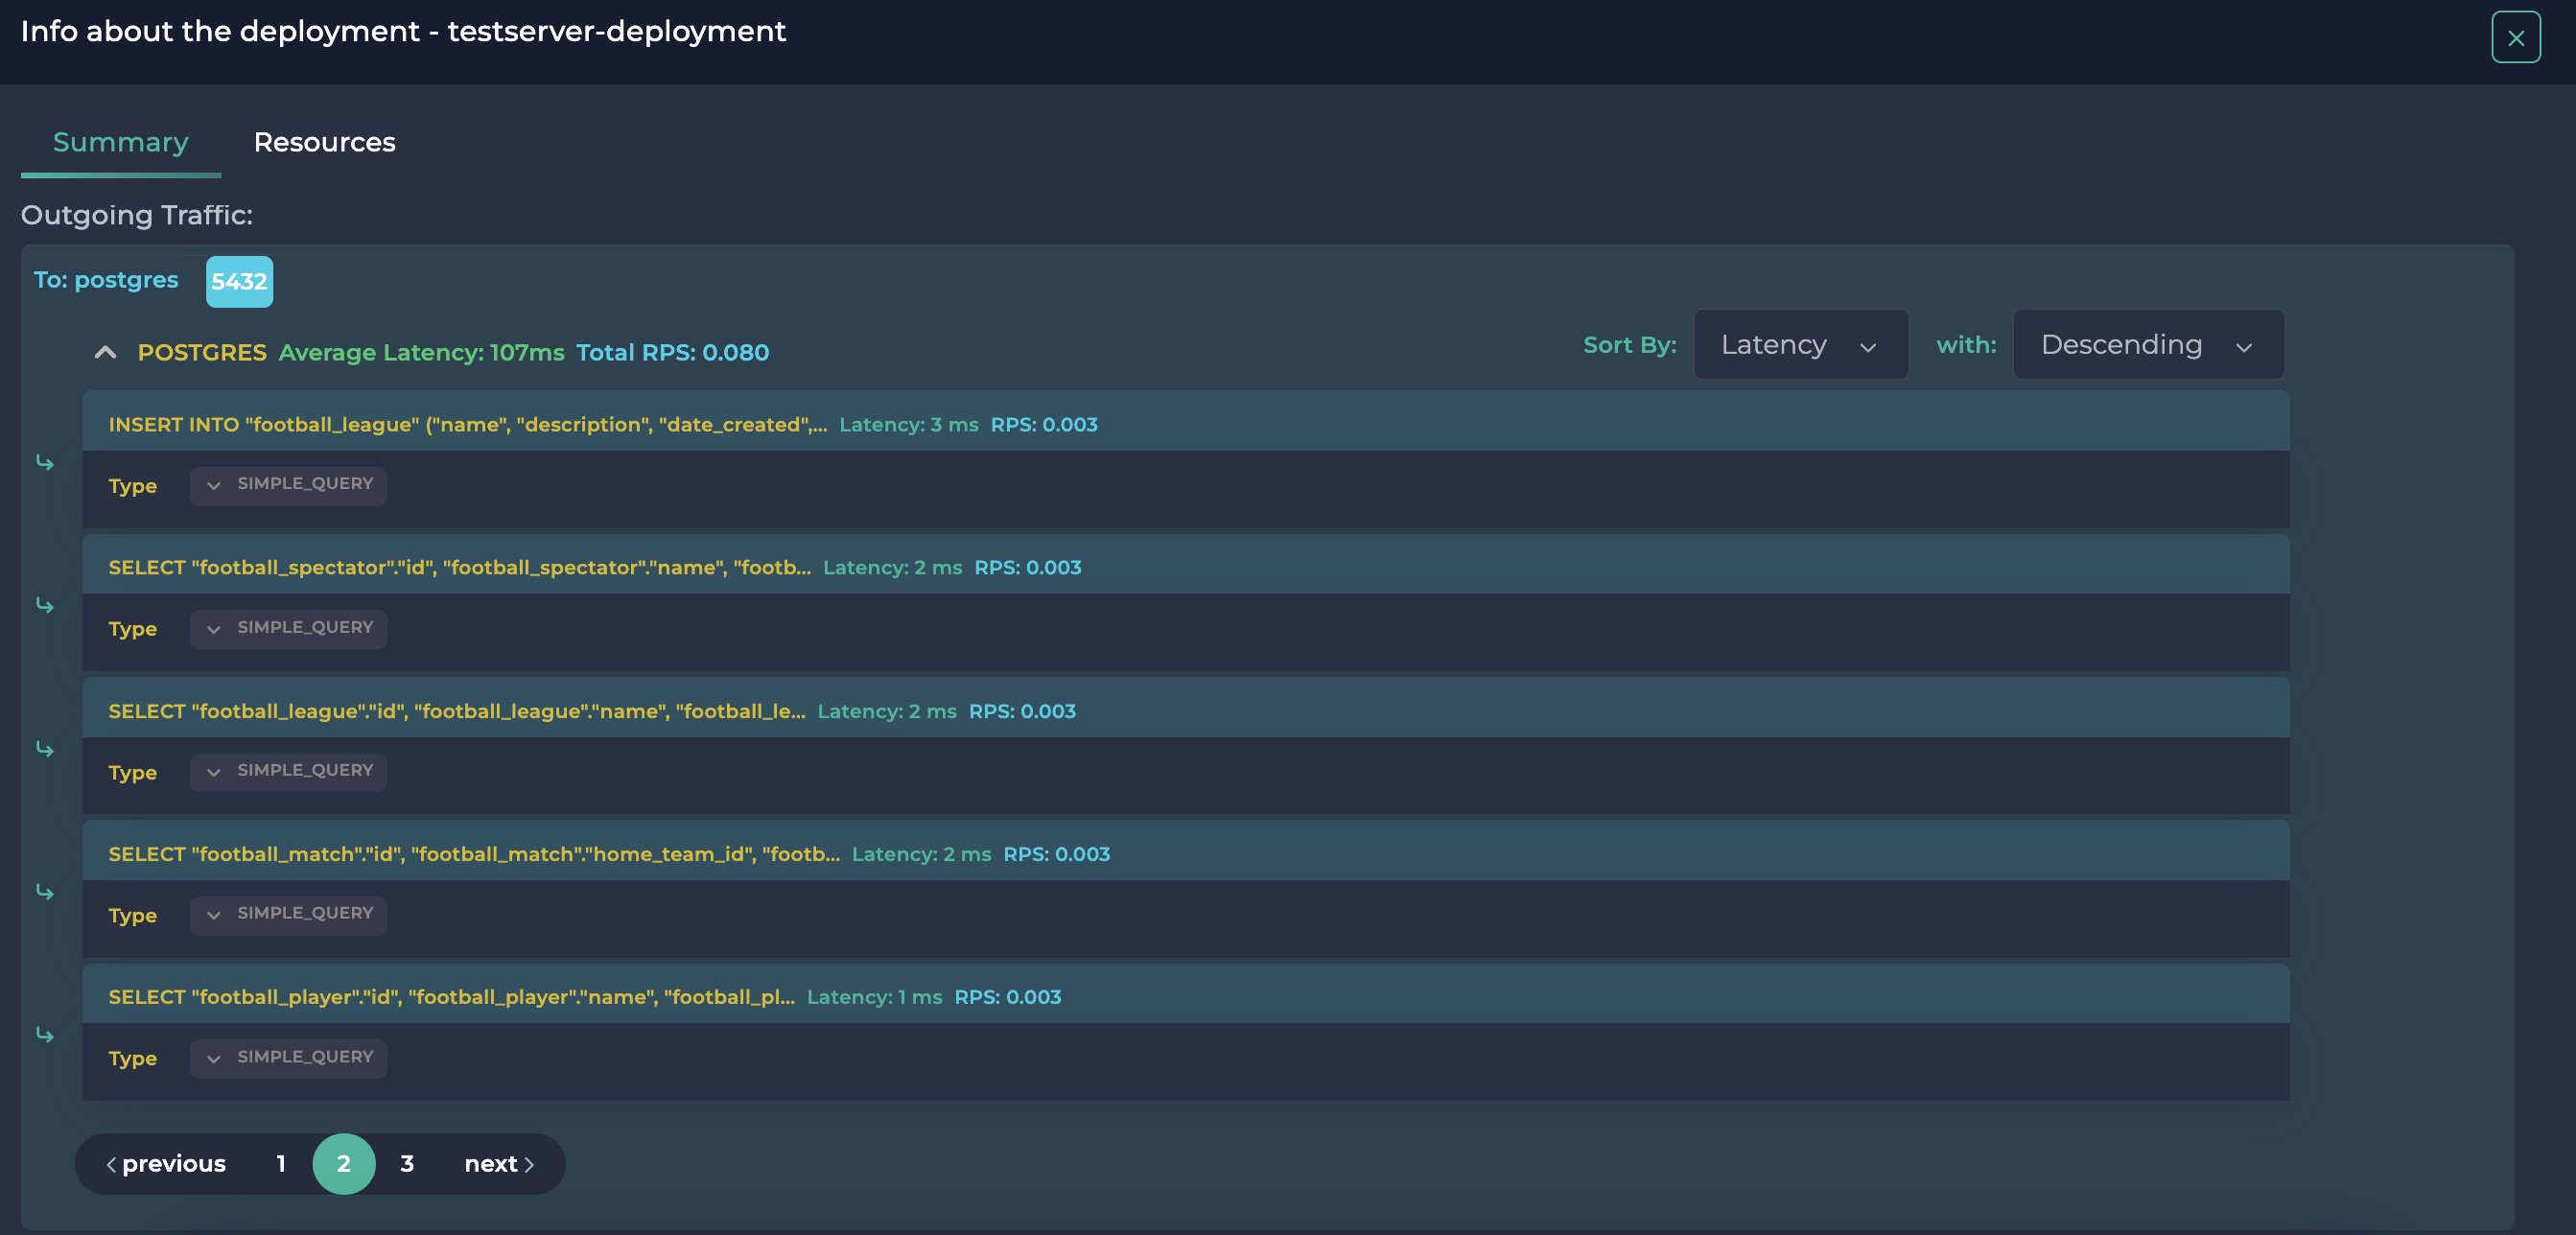Viewport: 2576px width, 1235px height.
Task: Click arrow icon beside football_player query
Action: [45, 1034]
